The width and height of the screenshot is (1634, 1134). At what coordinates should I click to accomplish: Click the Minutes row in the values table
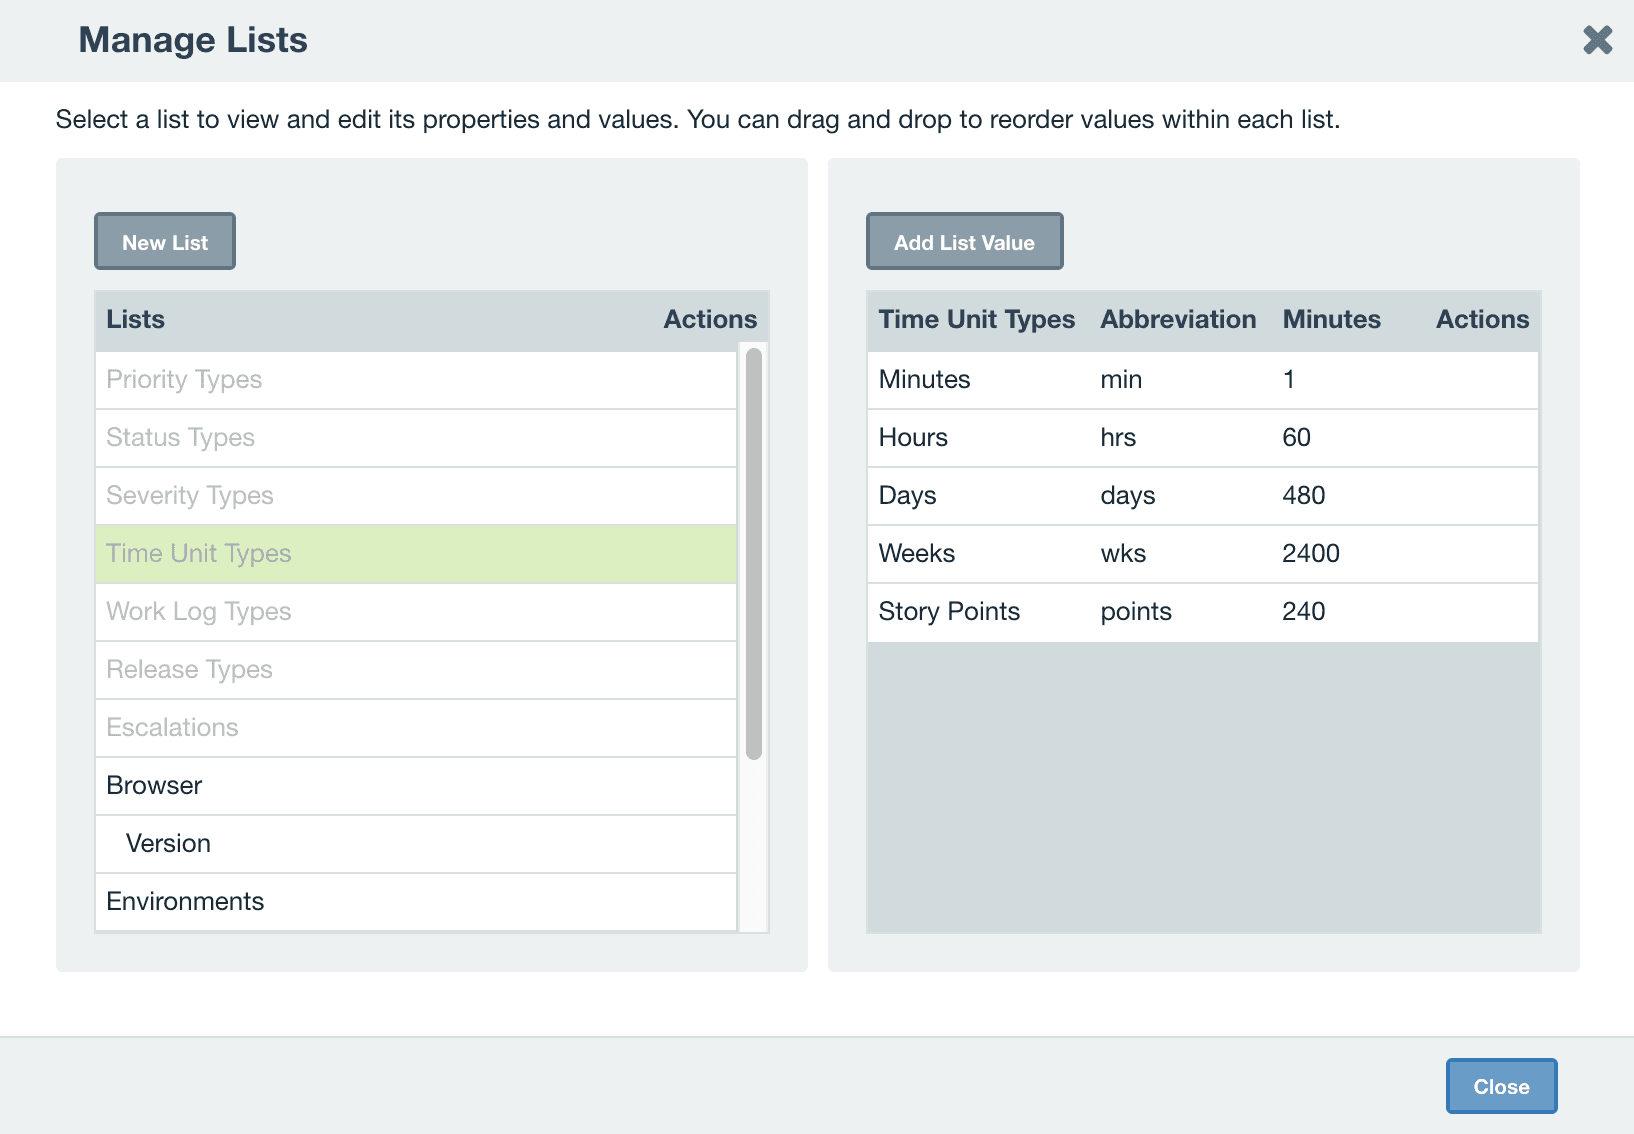(1100, 379)
